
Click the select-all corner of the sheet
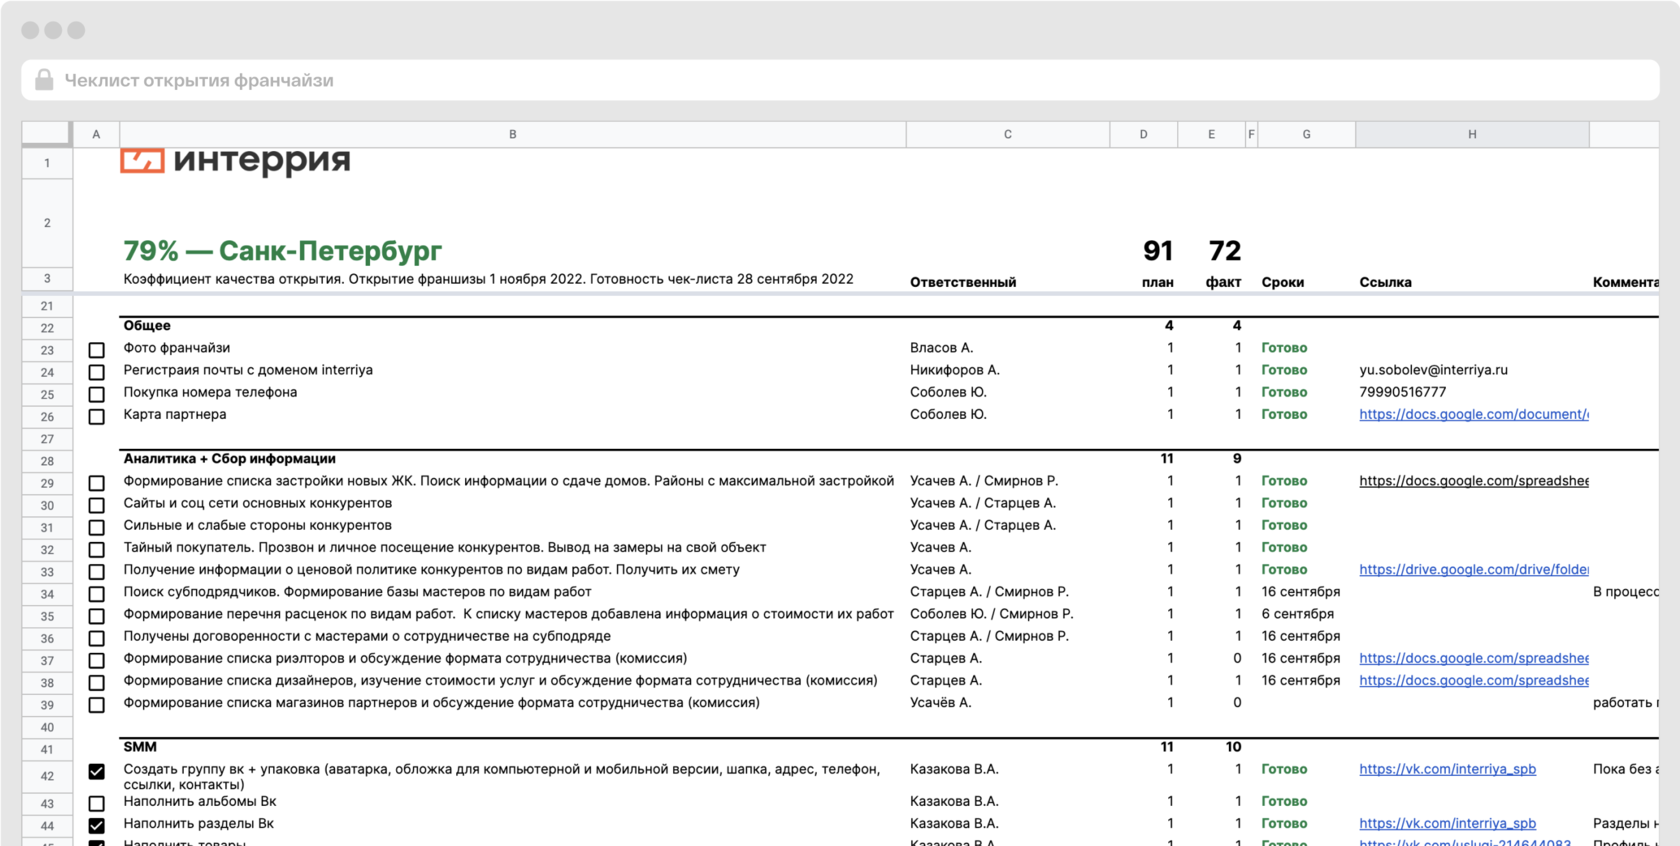click(x=46, y=134)
